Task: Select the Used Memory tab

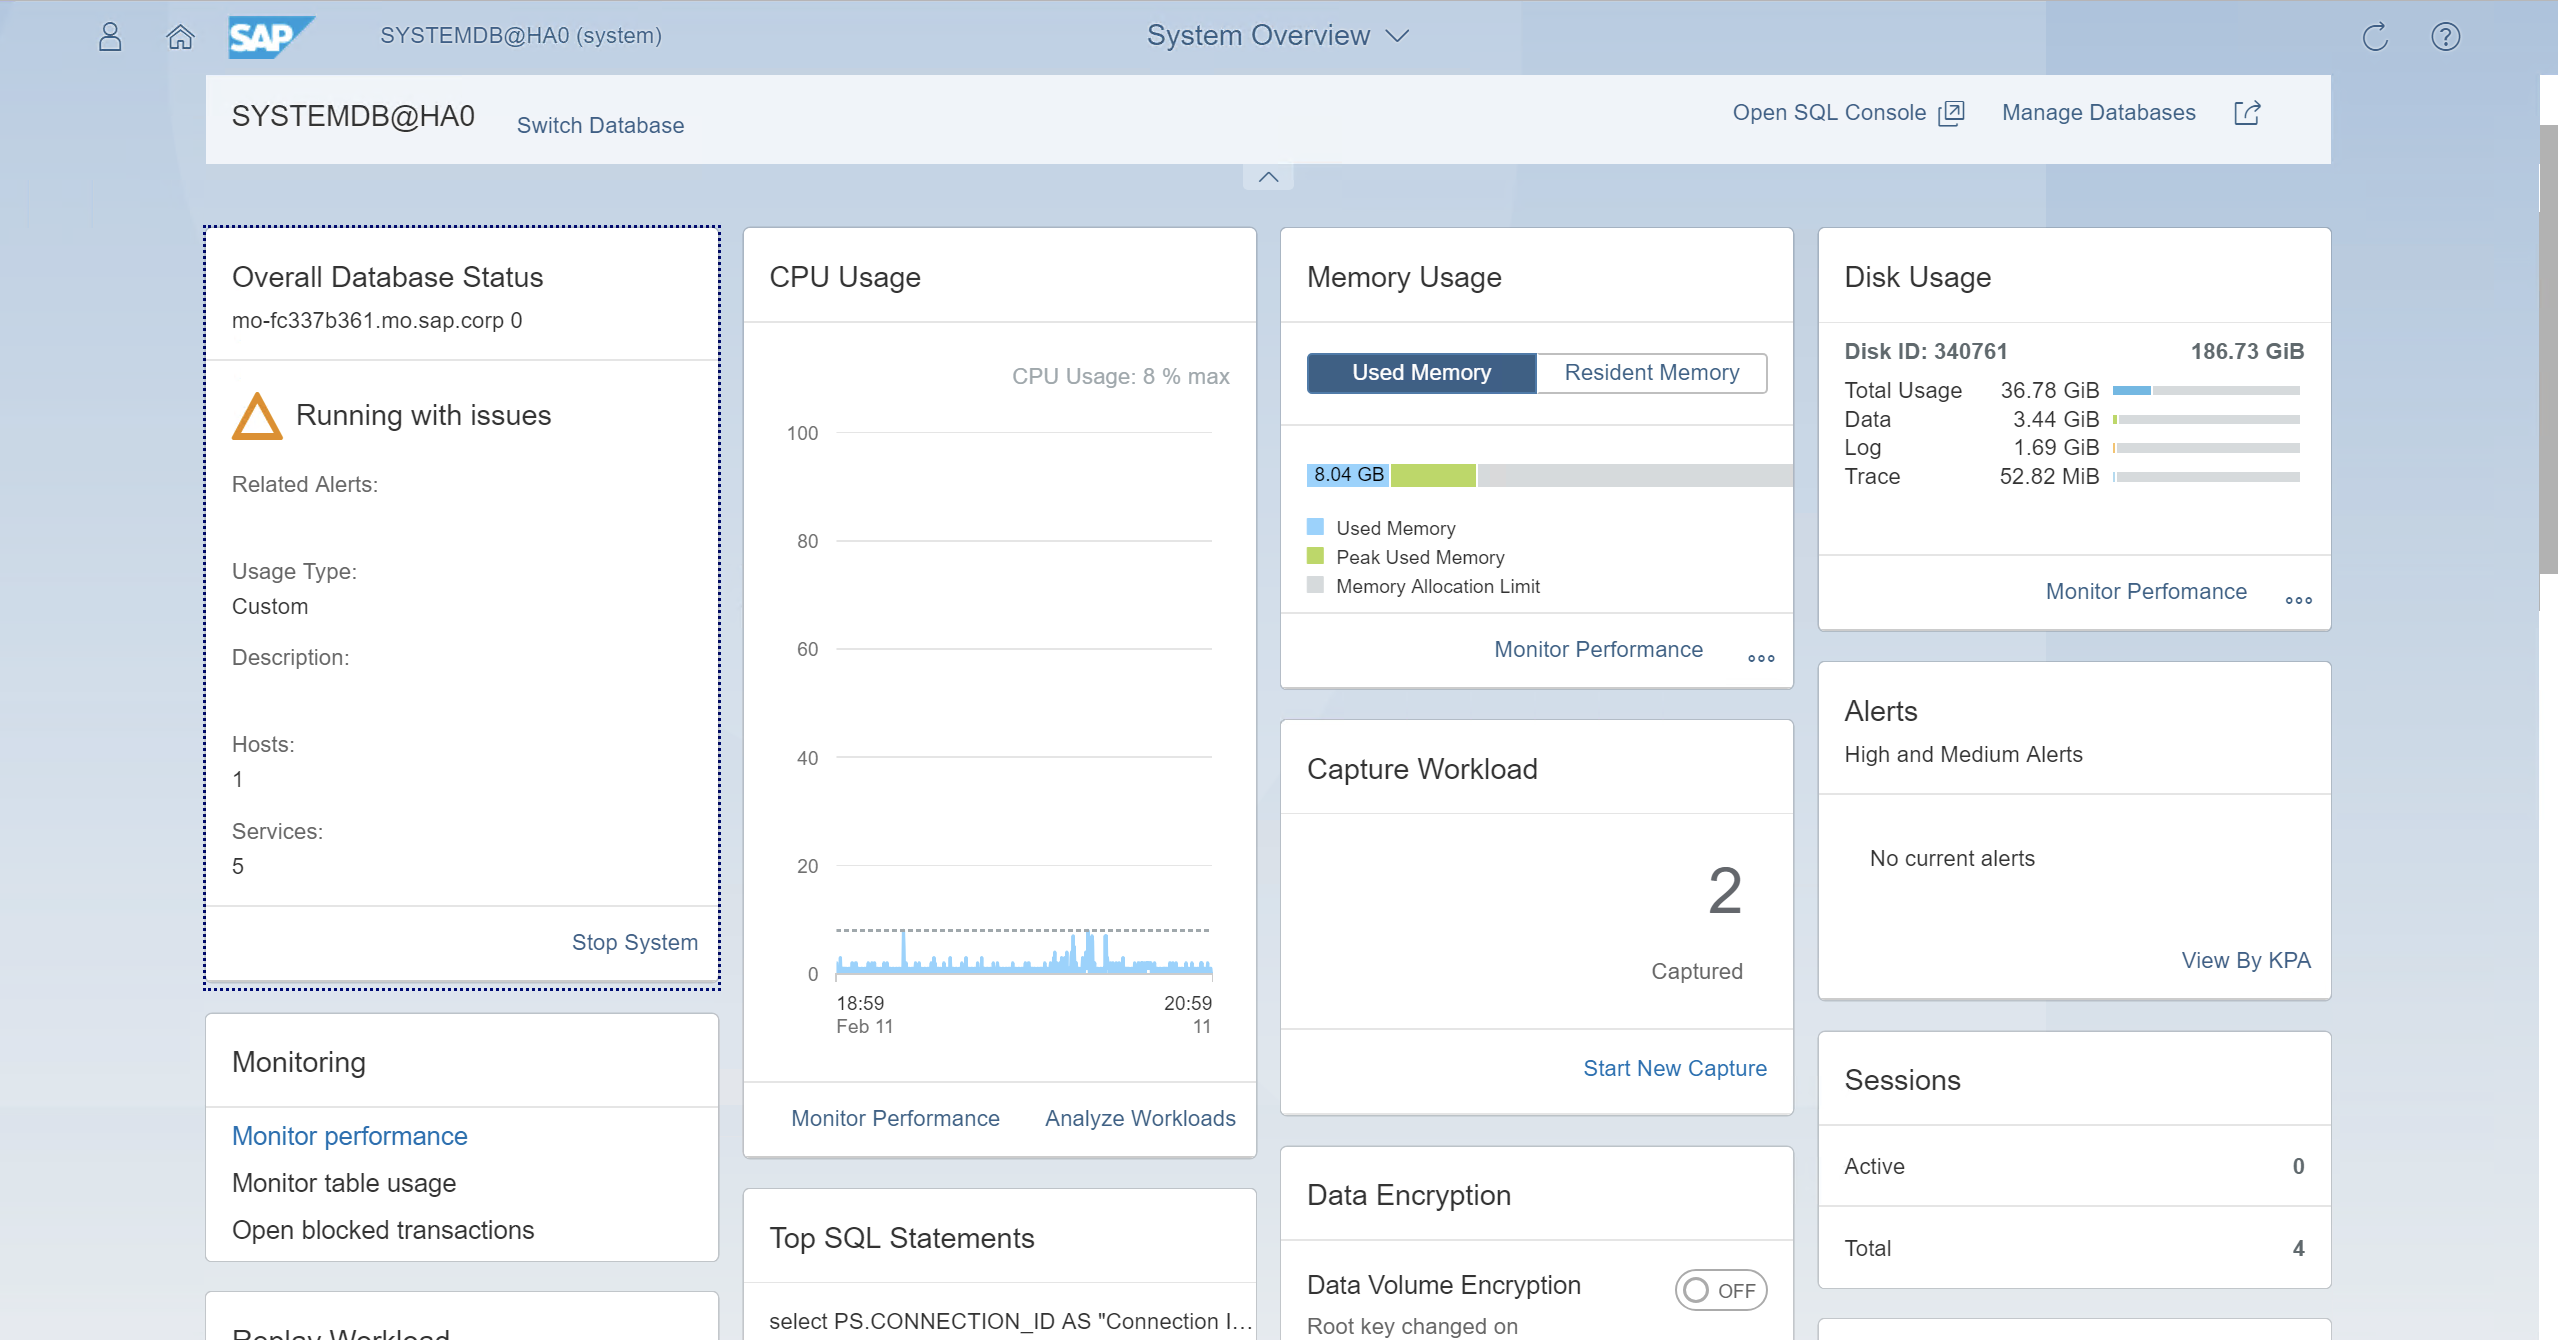Action: [1421, 373]
